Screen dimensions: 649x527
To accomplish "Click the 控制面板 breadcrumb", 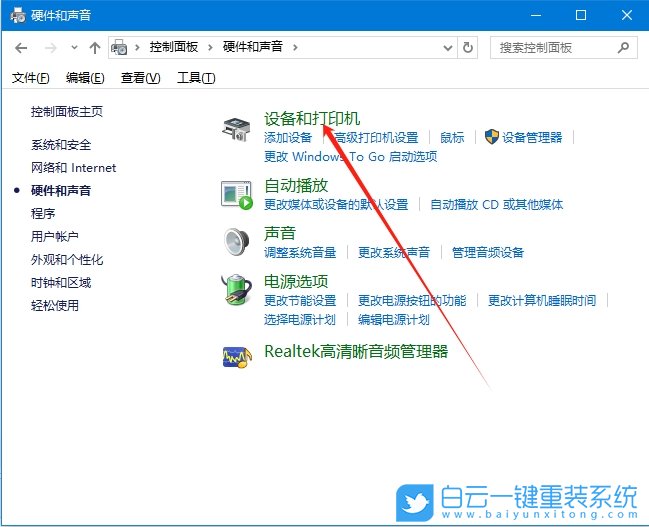I will point(174,47).
